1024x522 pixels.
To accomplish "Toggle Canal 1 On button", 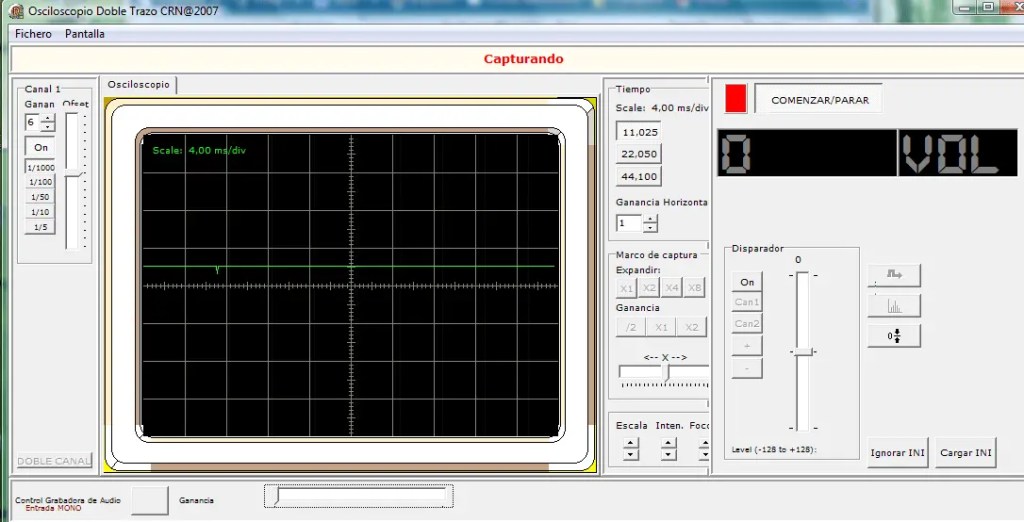I will 40,147.
